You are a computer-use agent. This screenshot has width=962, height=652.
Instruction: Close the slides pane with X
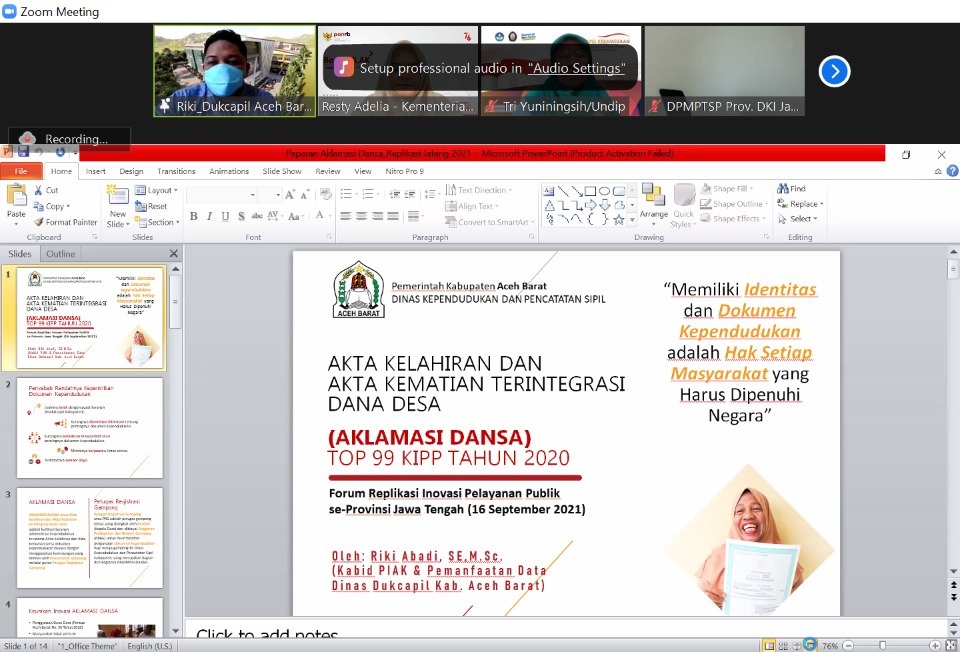point(174,253)
